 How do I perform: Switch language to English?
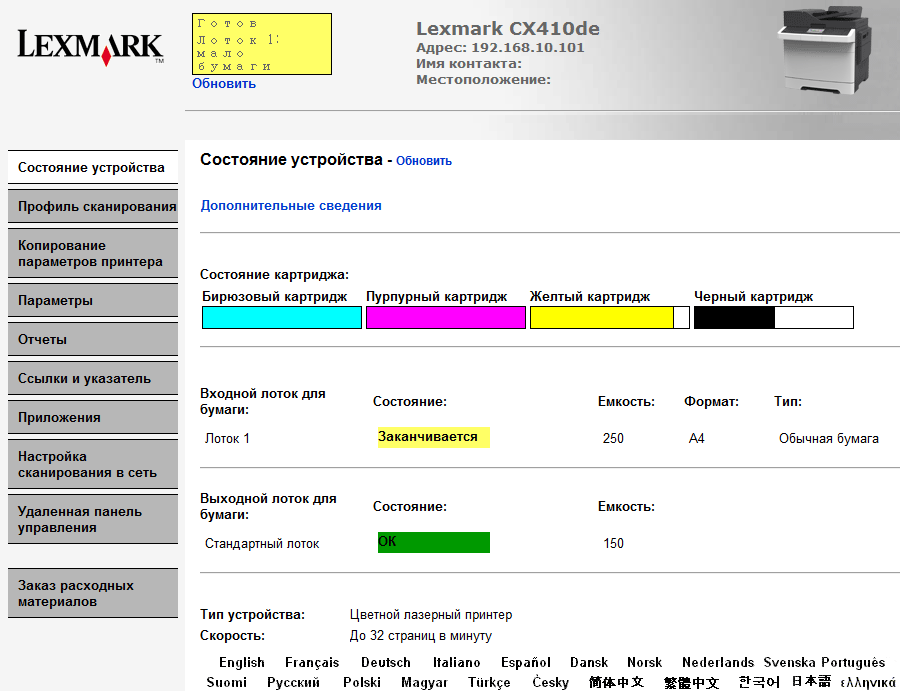(x=242, y=663)
